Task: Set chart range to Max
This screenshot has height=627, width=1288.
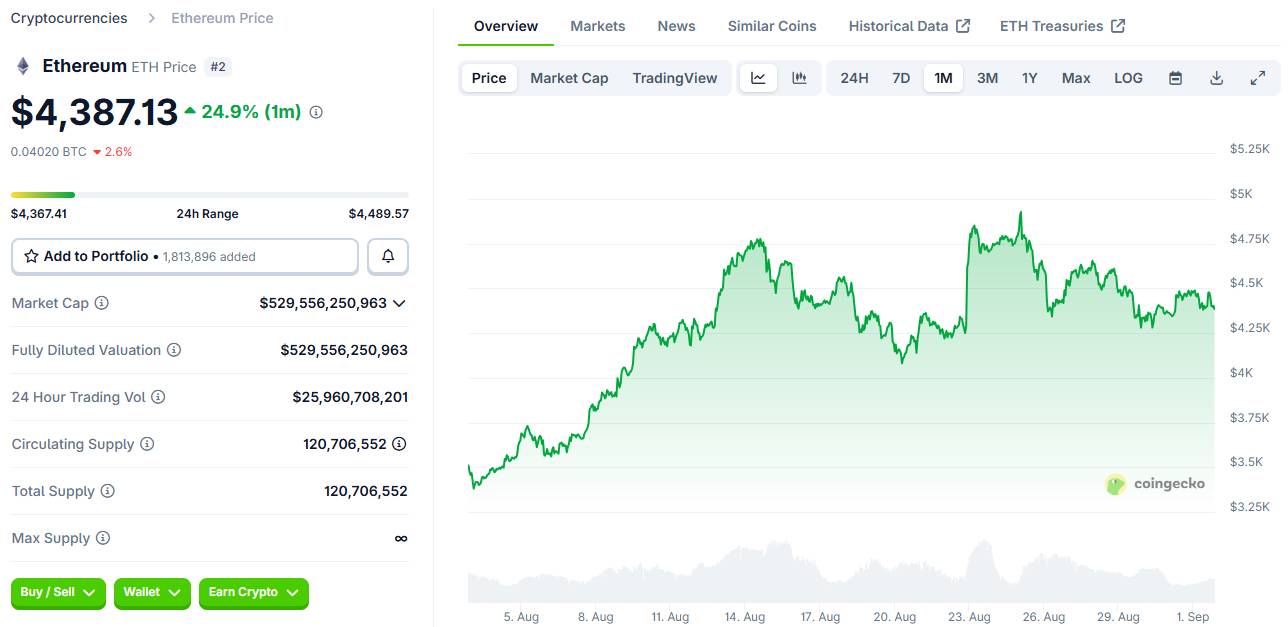Action: coord(1076,78)
